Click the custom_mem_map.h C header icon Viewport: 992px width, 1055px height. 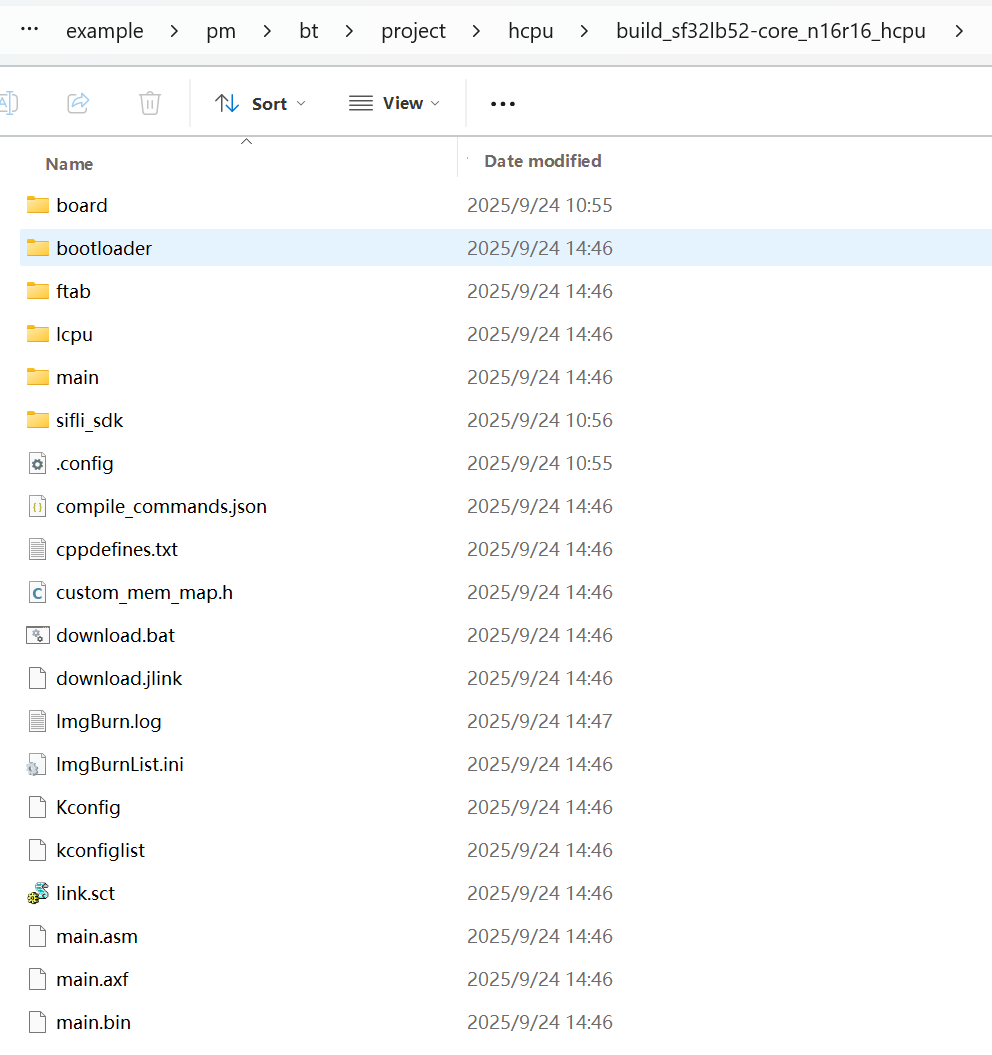38,593
